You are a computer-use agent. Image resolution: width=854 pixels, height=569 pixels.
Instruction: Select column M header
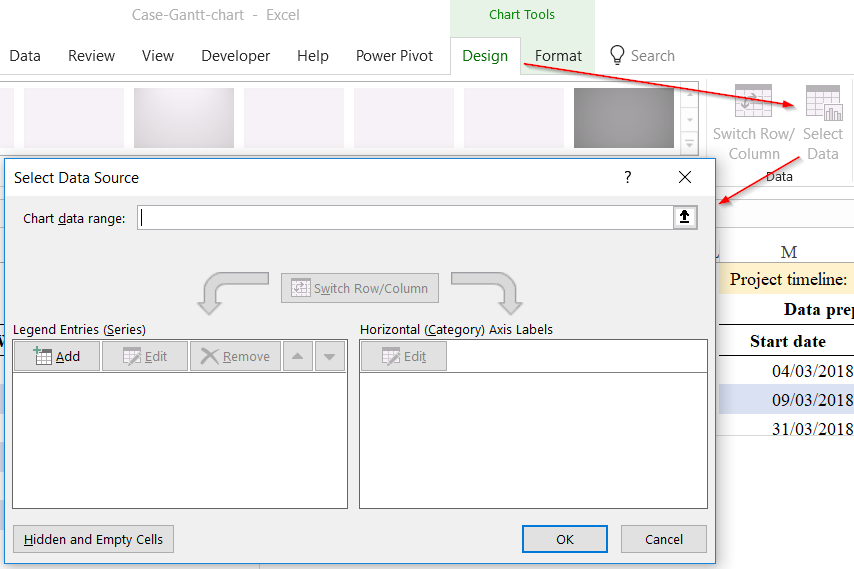click(788, 252)
